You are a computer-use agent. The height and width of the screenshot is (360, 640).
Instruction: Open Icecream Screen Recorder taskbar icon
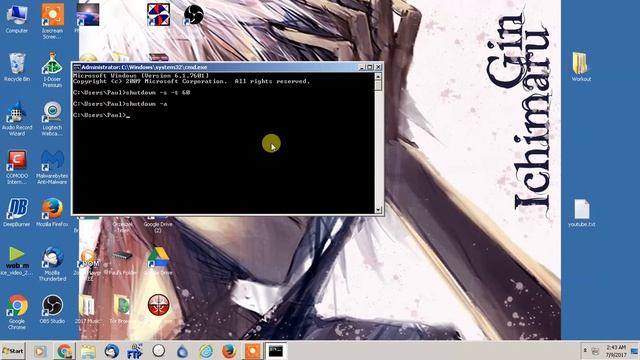(252, 351)
